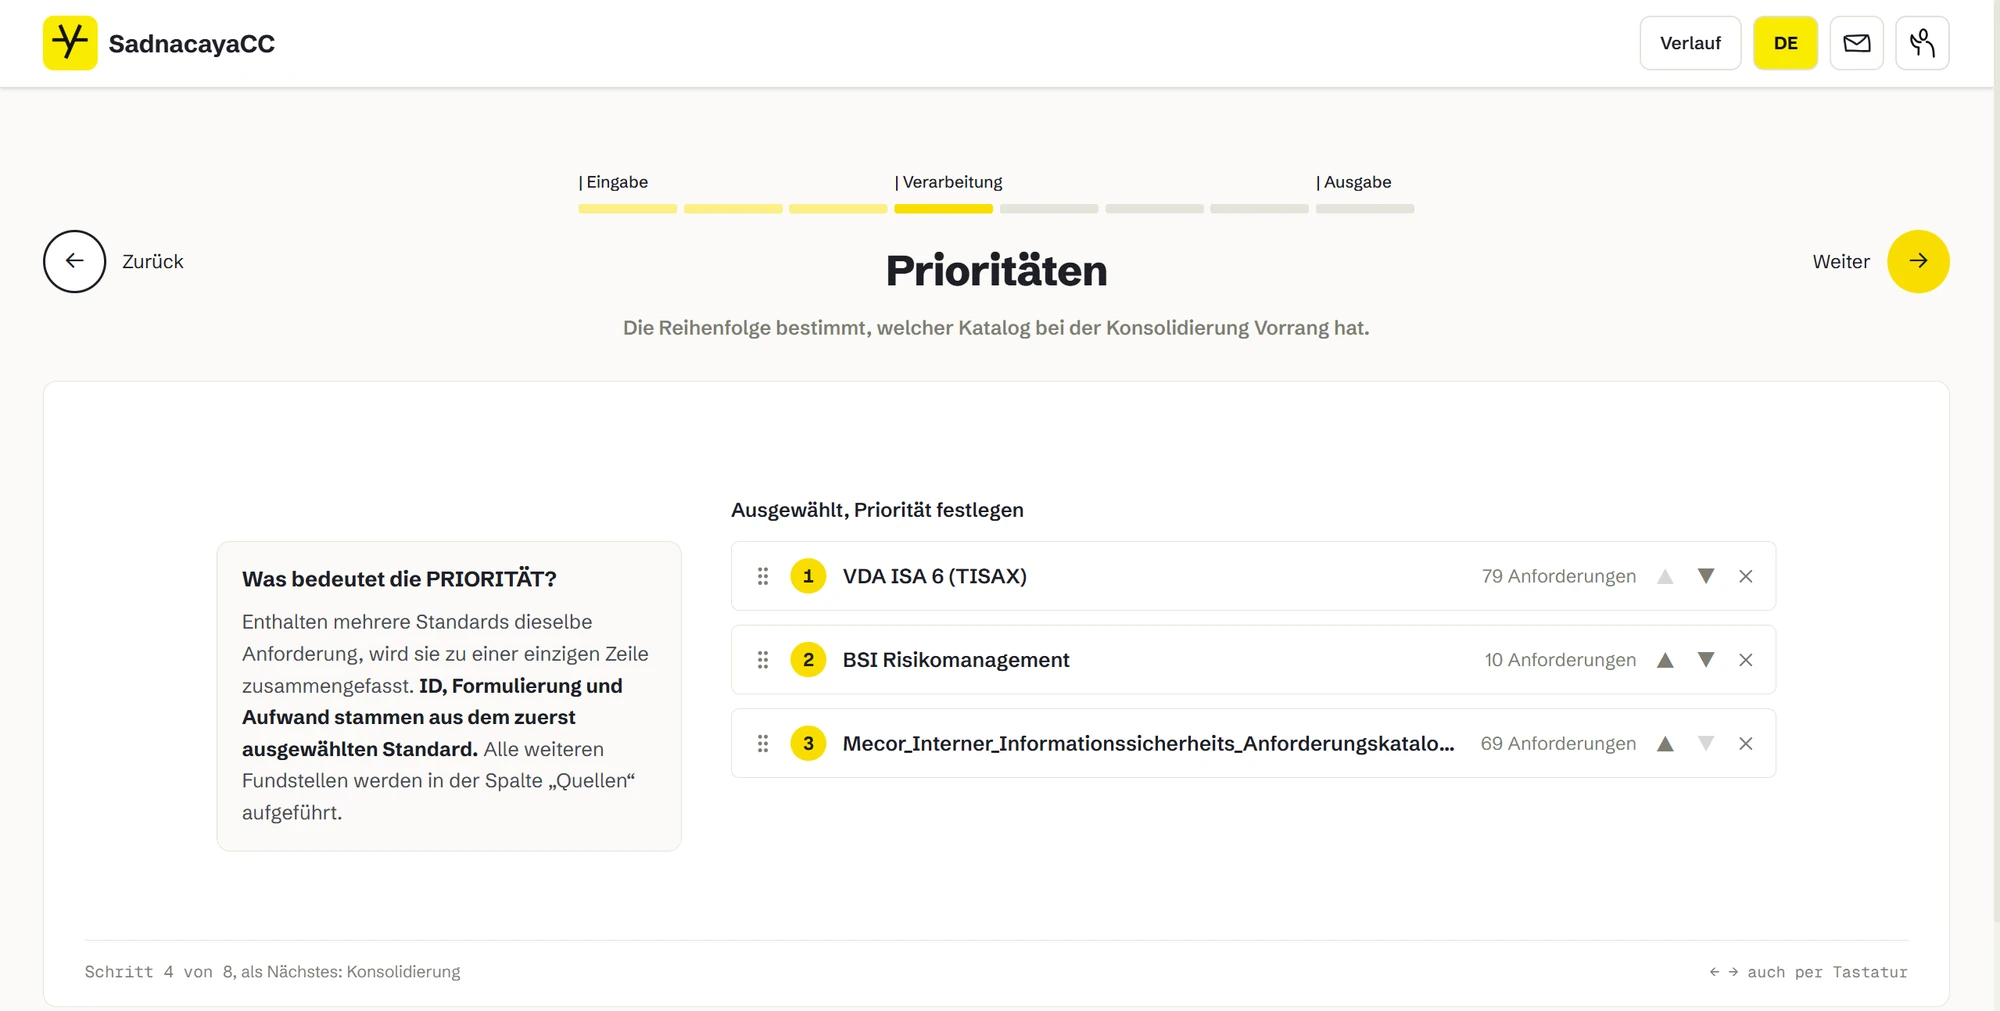Click the Zurück back arrow circle

(74, 261)
